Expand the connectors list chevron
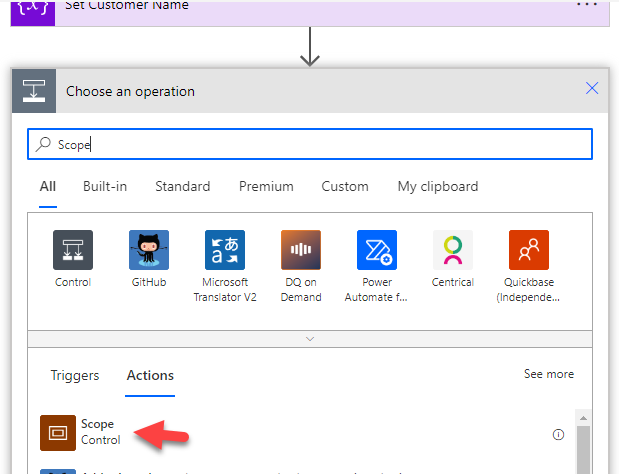Viewport: 619px width, 474px height. click(x=310, y=339)
